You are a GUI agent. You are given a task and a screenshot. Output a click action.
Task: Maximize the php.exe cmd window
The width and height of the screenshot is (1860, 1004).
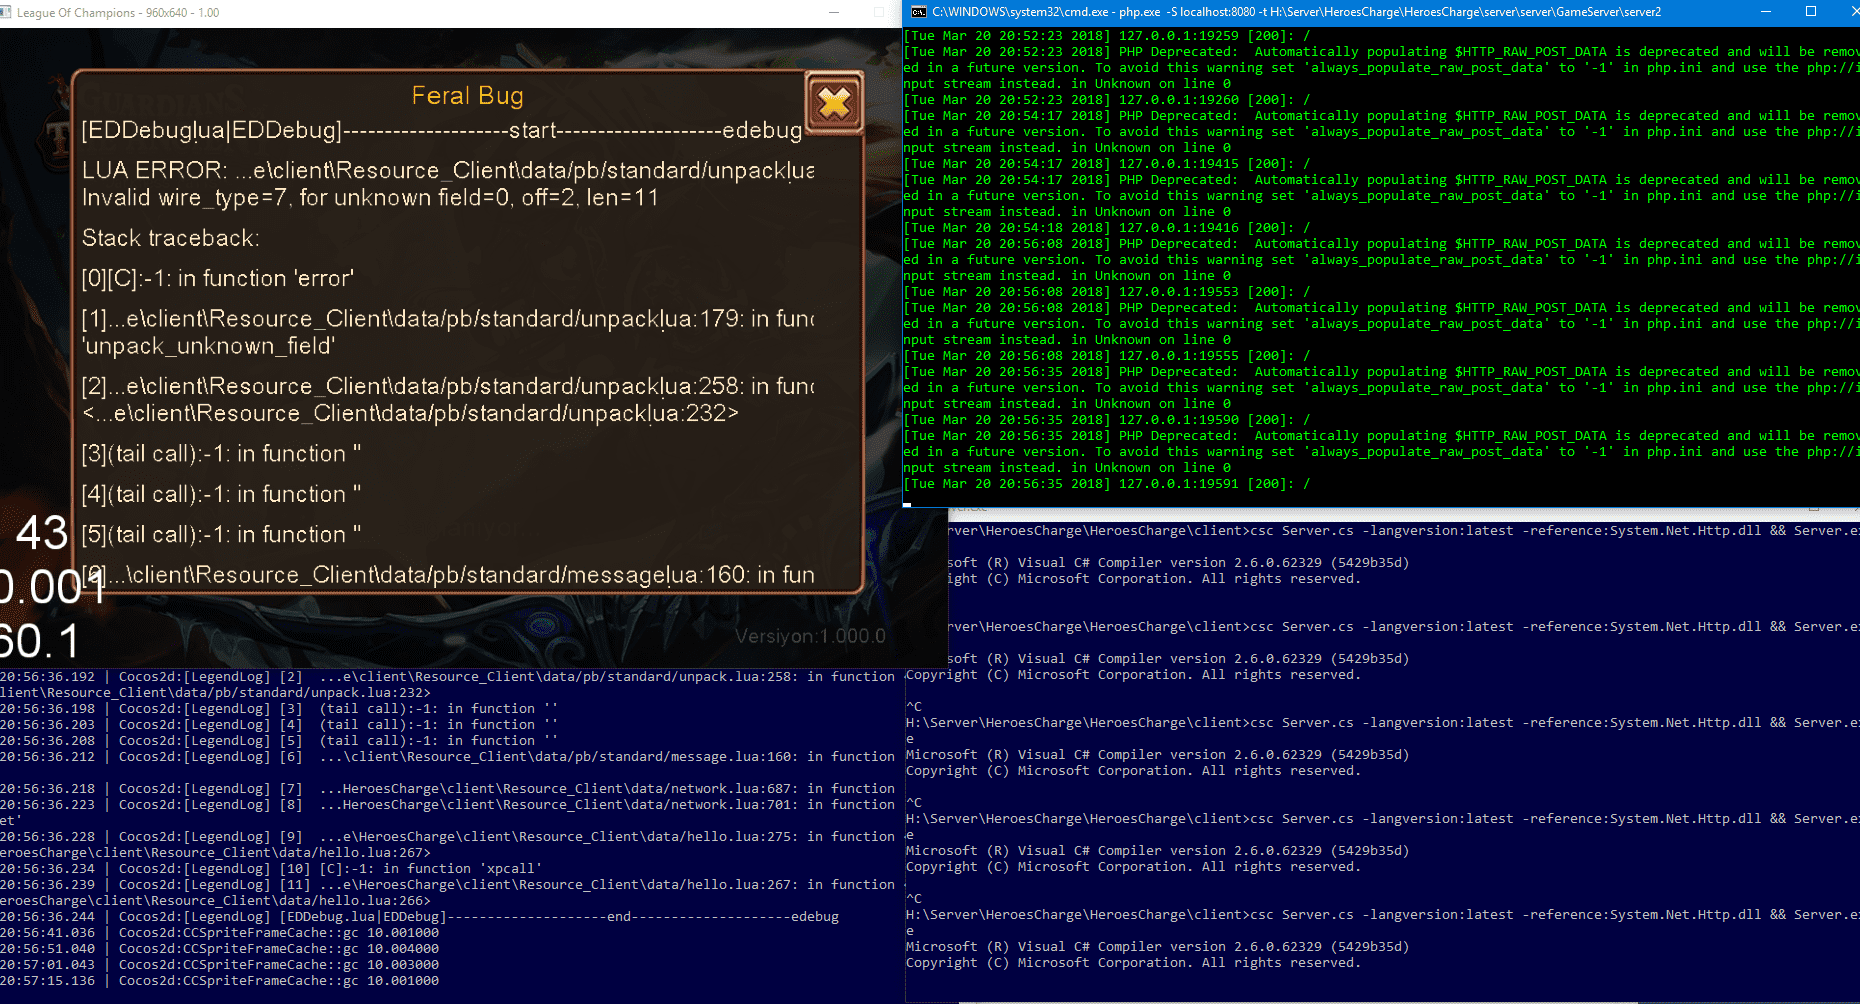(x=1811, y=12)
